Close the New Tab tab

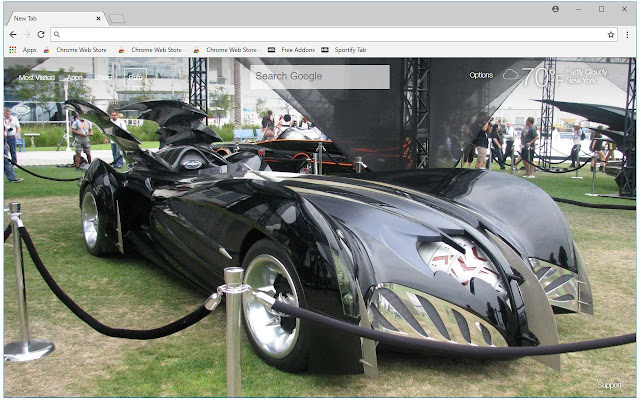(98, 18)
